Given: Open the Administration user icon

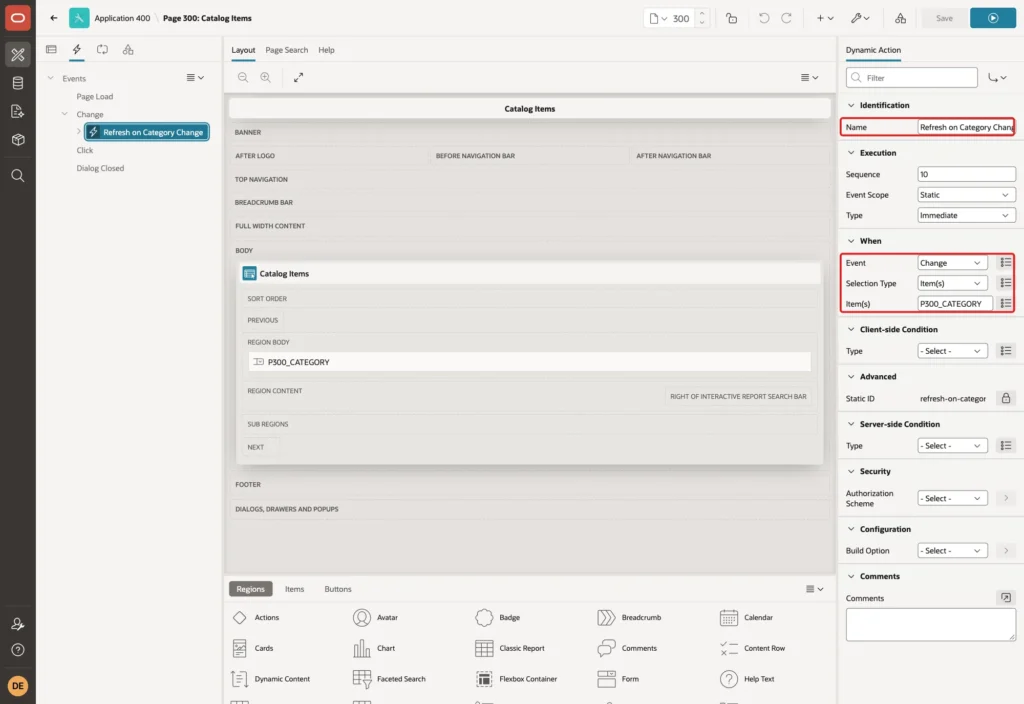Looking at the screenshot, I should coord(18,624).
